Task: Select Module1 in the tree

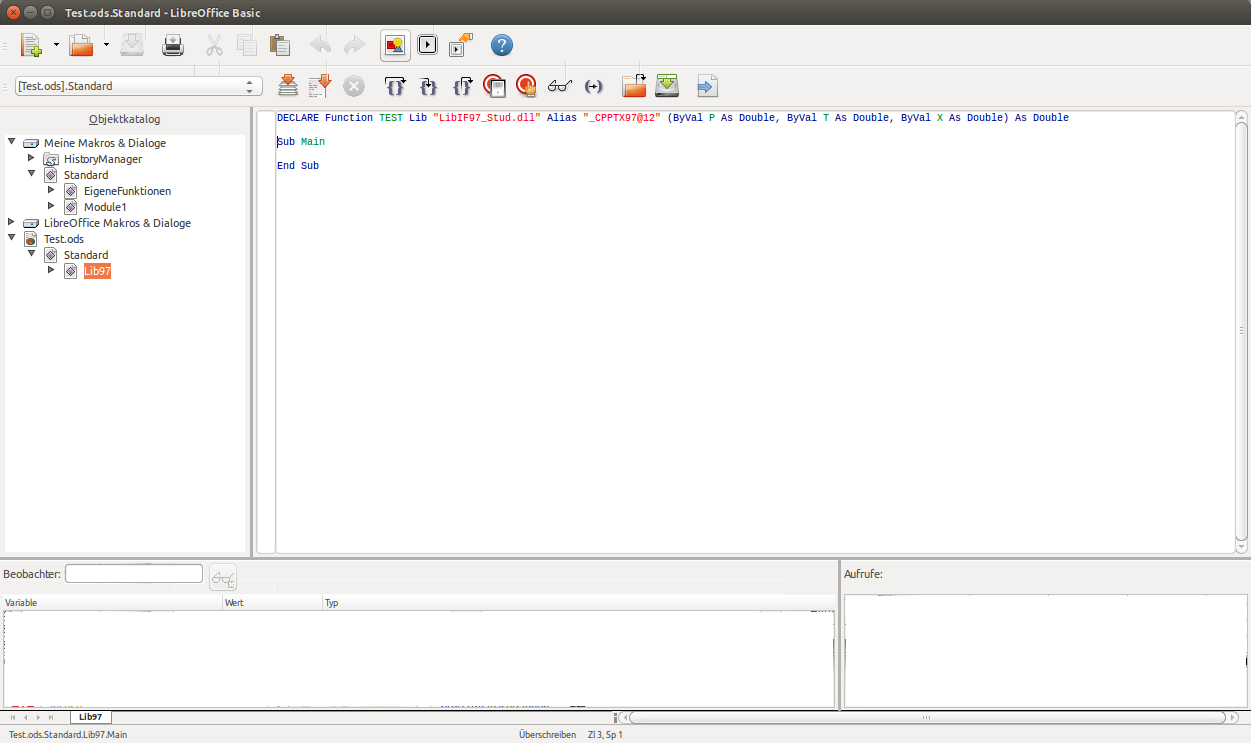Action: pyautogui.click(x=105, y=207)
